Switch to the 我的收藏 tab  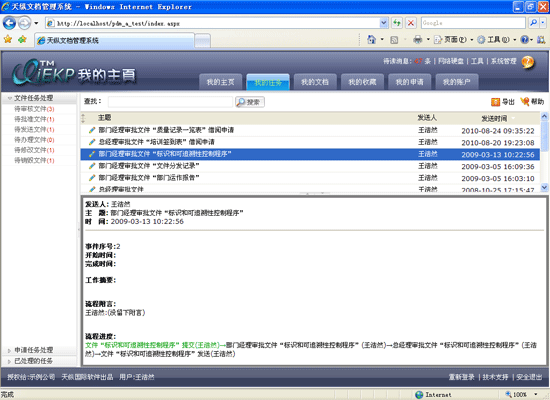tap(362, 82)
